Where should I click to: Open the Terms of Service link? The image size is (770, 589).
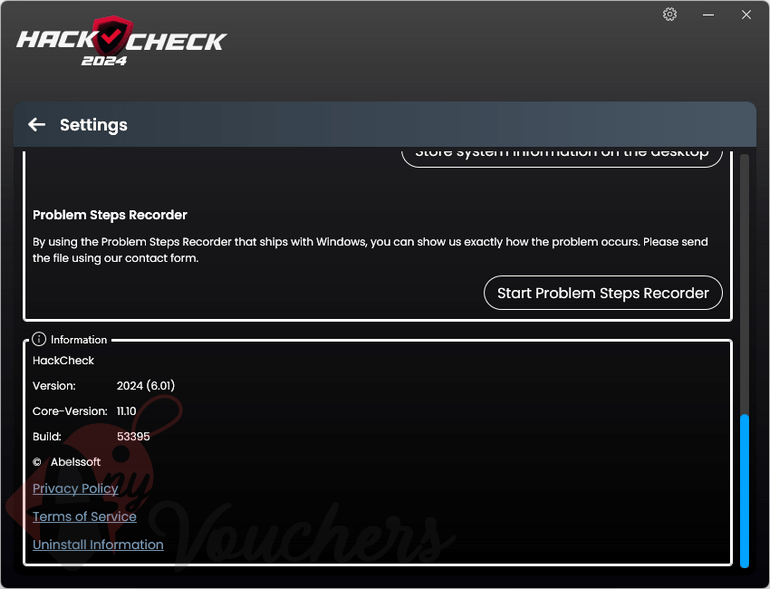coord(84,516)
